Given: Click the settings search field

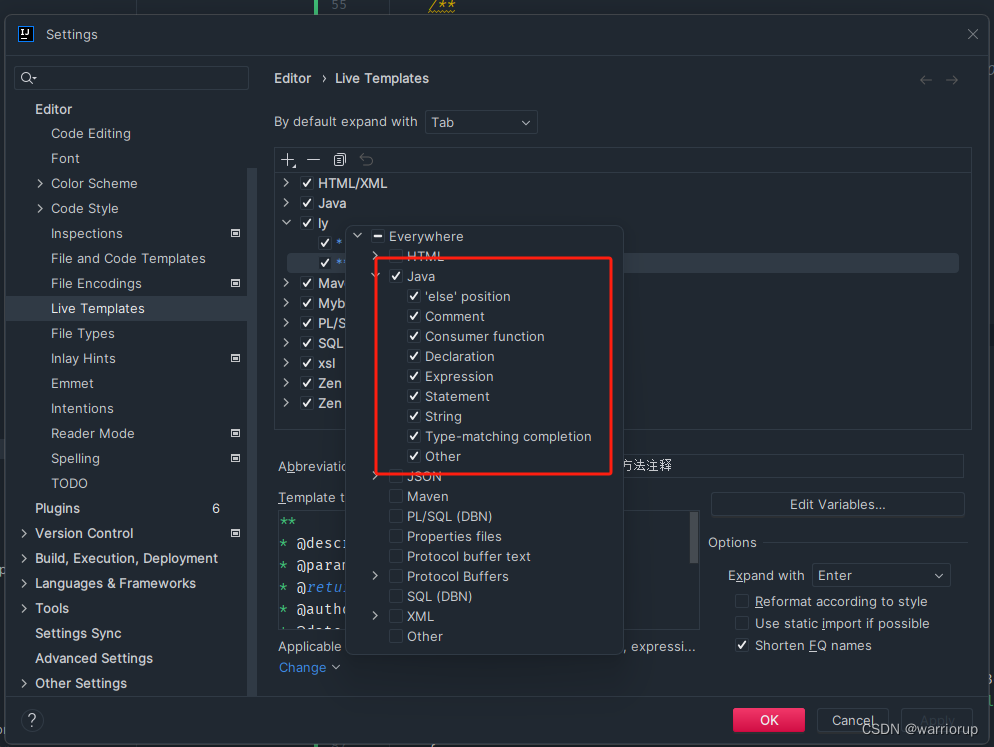Looking at the screenshot, I should pos(131,78).
